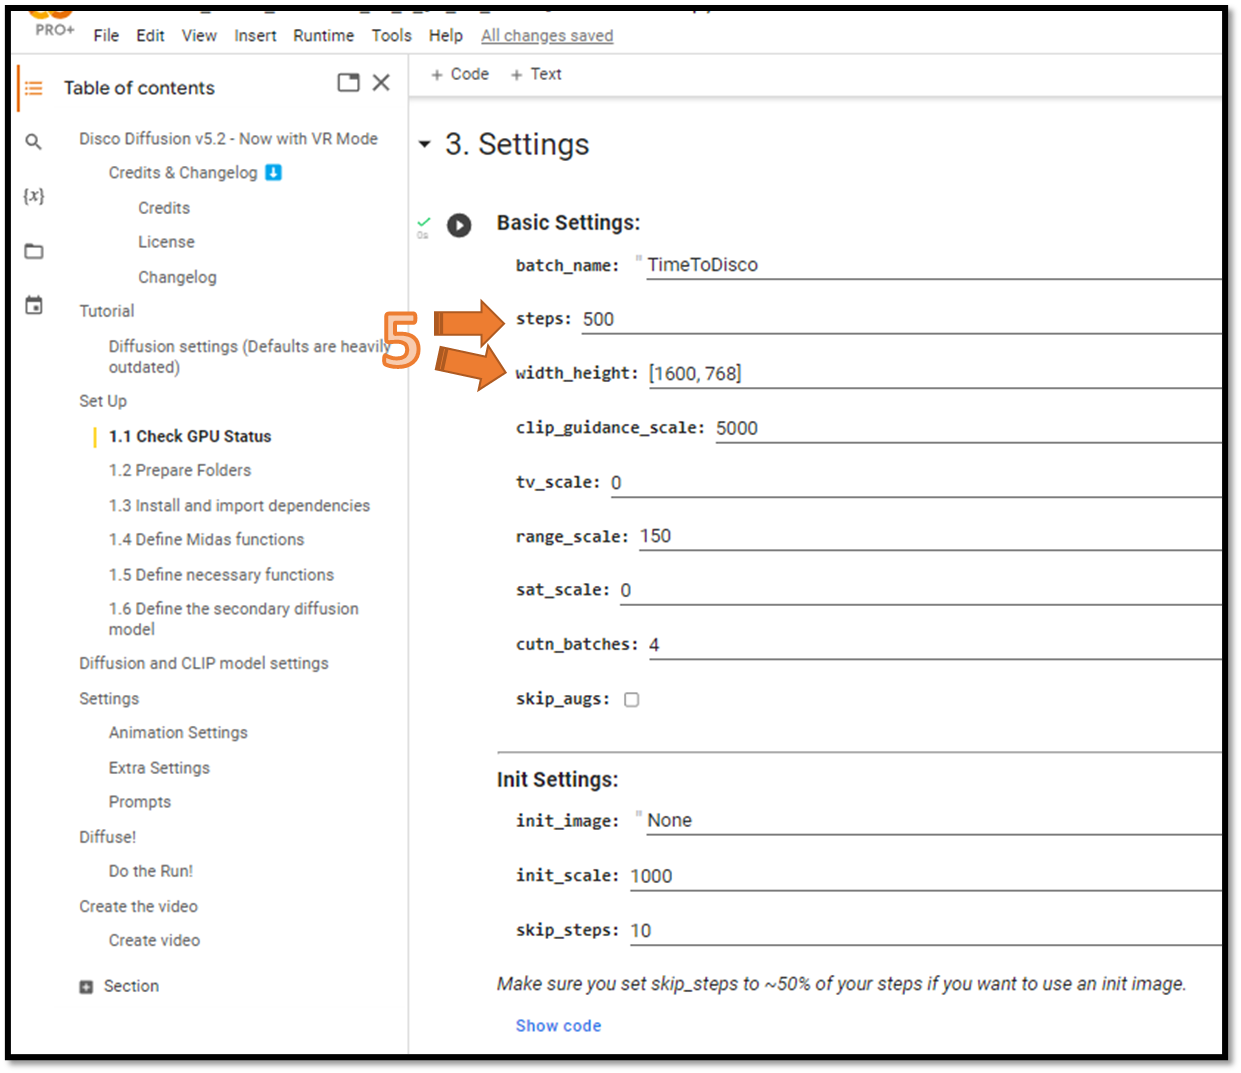
Task: Select 1.2 Prepare Folders entry
Action: [180, 470]
